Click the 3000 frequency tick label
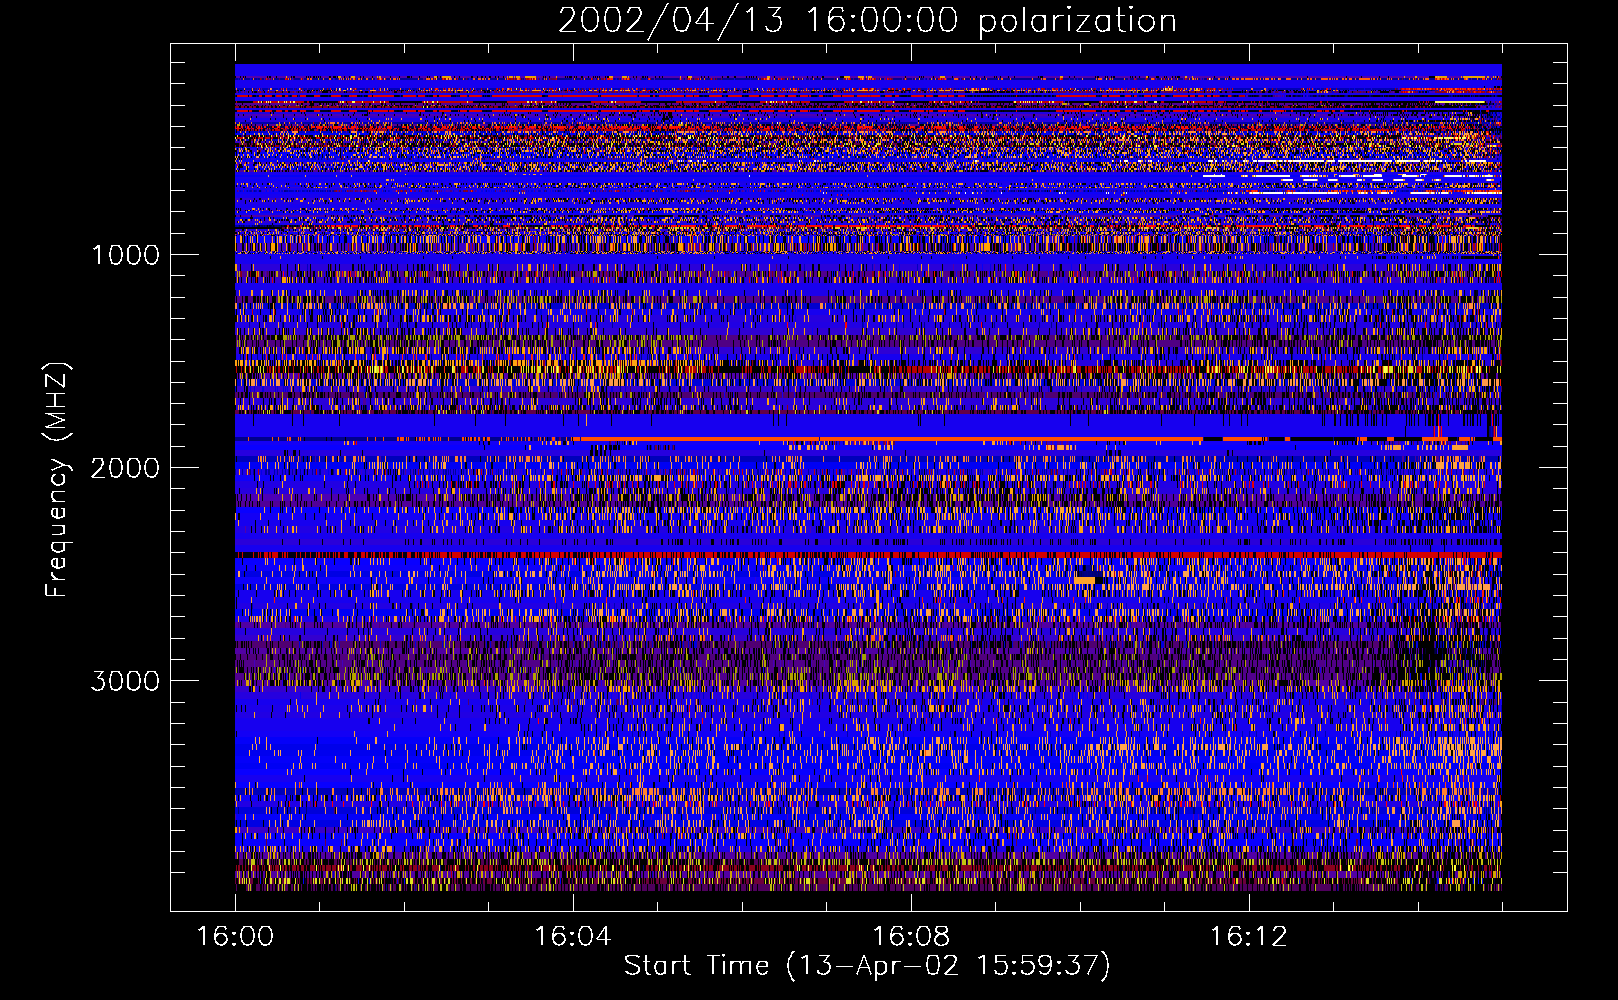The width and height of the screenshot is (1618, 1000). [125, 681]
